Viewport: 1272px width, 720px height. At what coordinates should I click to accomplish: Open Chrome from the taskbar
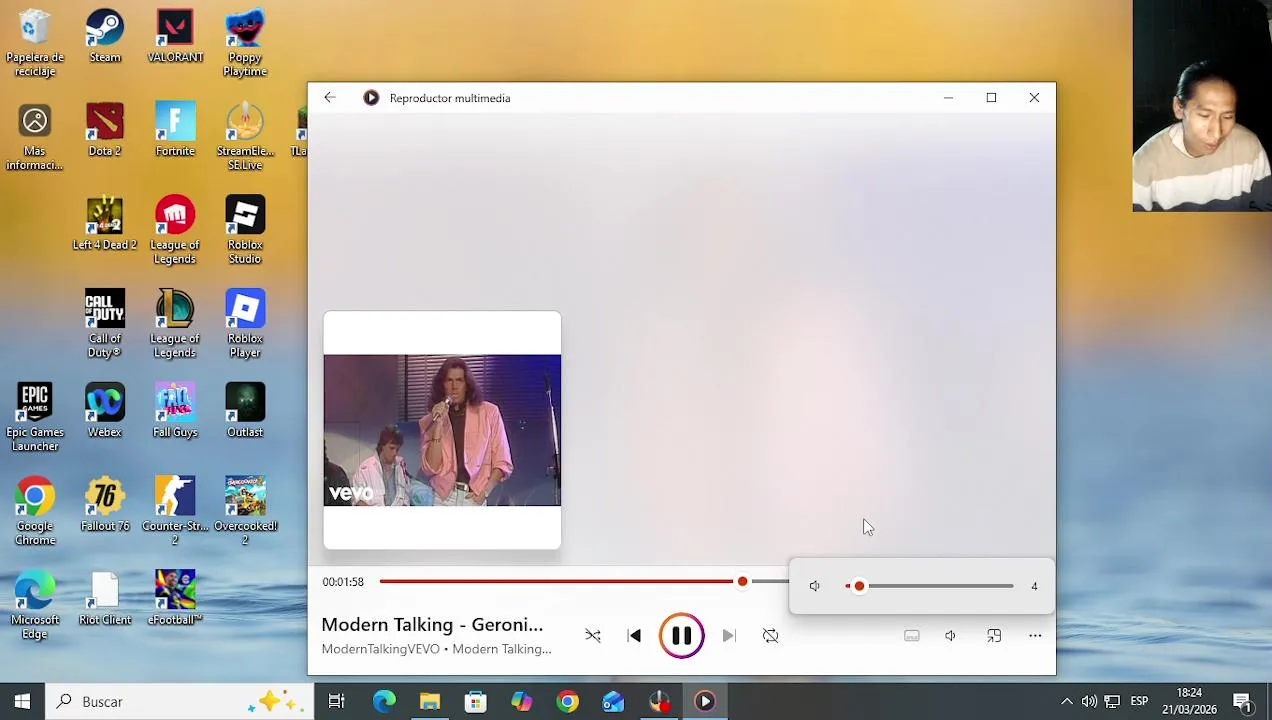568,702
